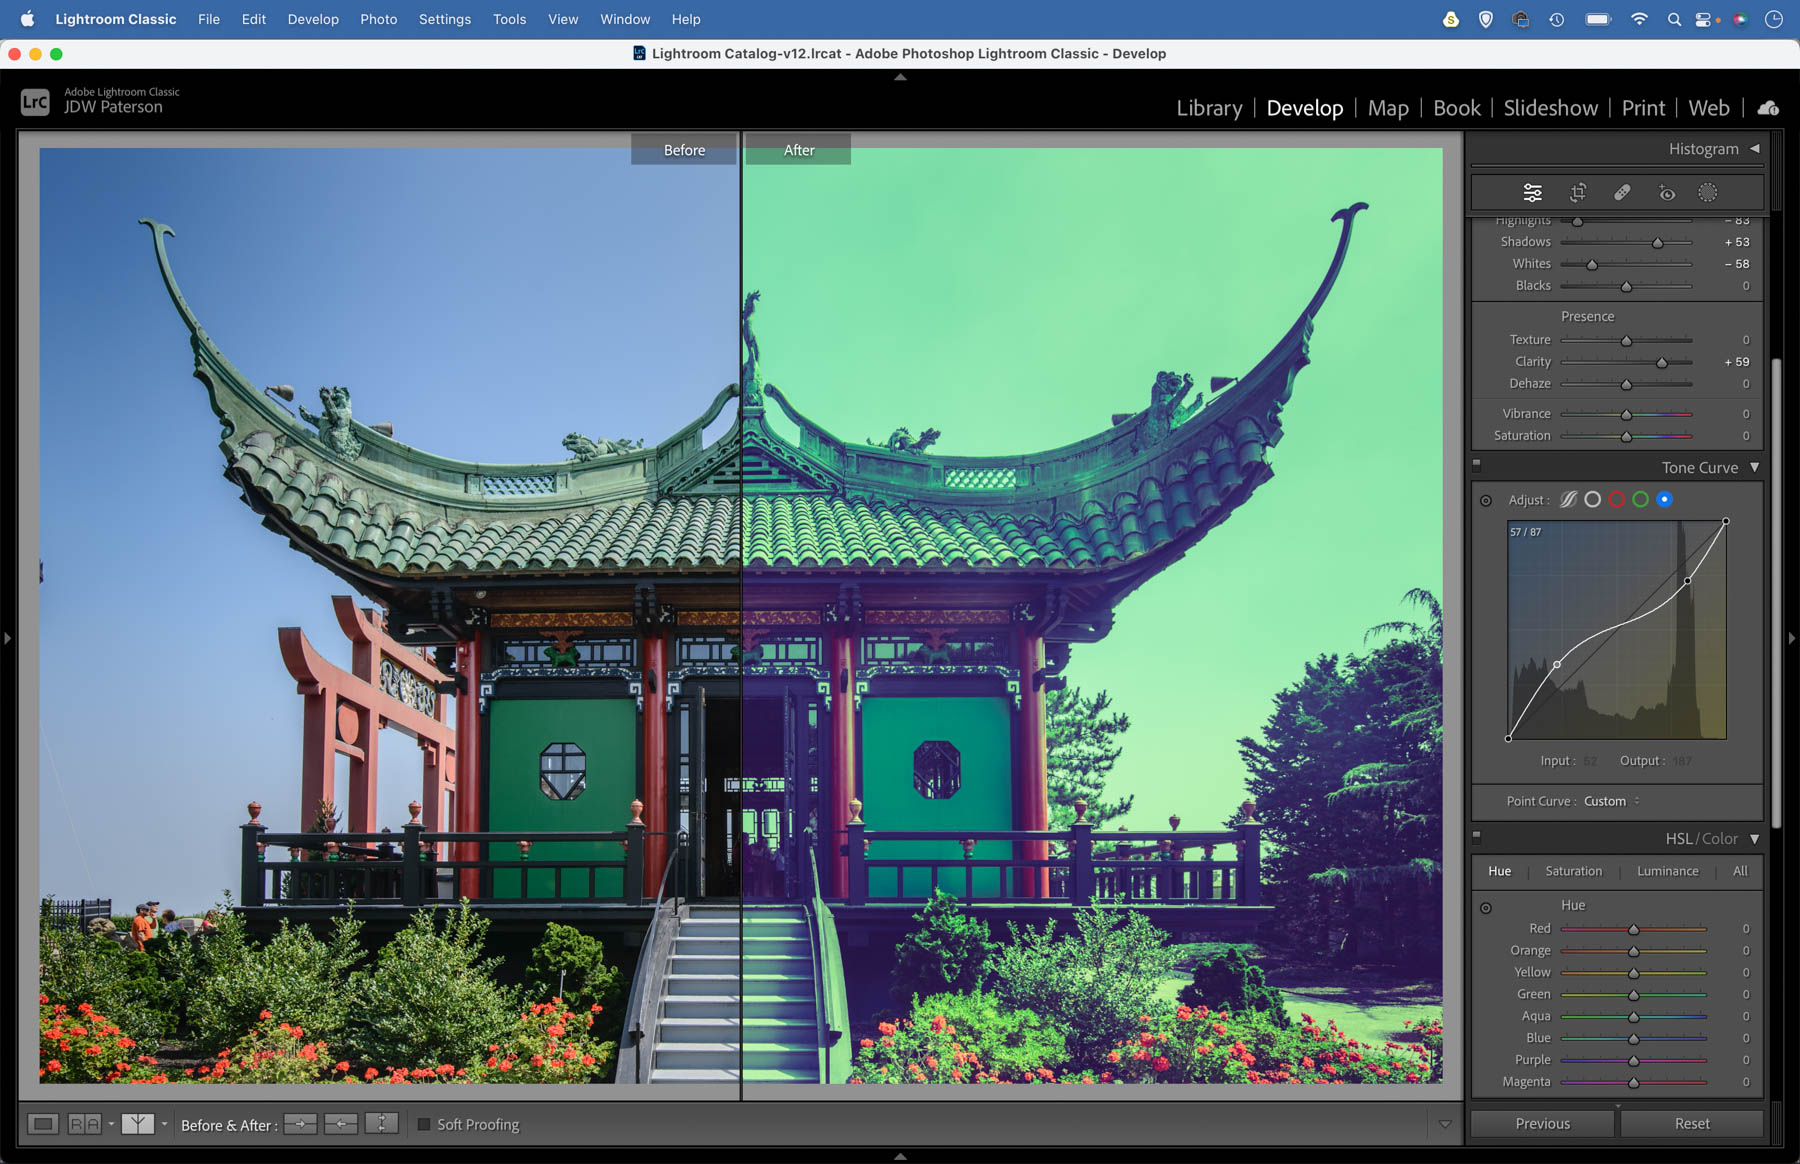Image resolution: width=1800 pixels, height=1164 pixels.
Task: Enable the Soft Proofing checkbox
Action: click(x=424, y=1124)
